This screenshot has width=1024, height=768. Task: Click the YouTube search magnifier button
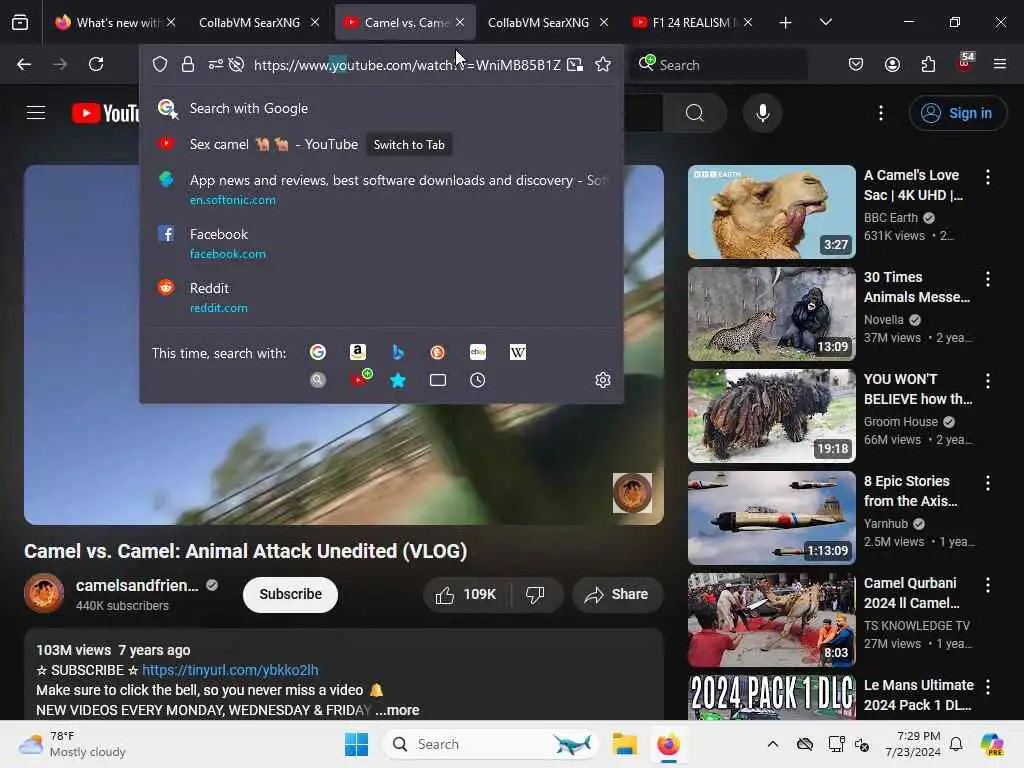click(695, 113)
